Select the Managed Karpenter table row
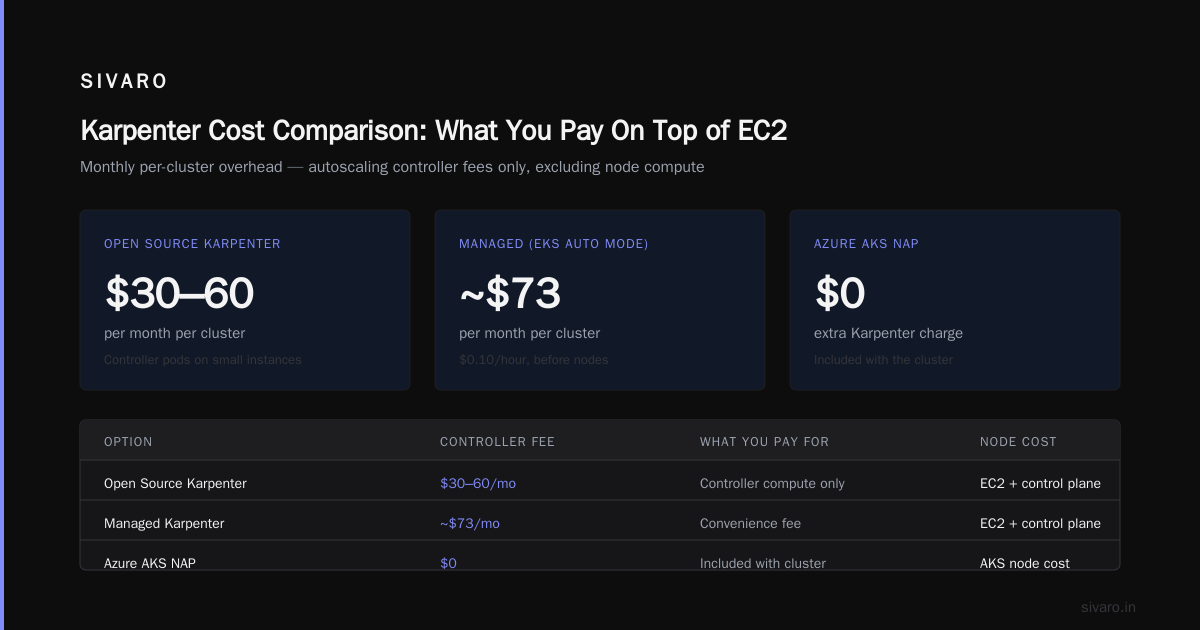 coord(600,523)
